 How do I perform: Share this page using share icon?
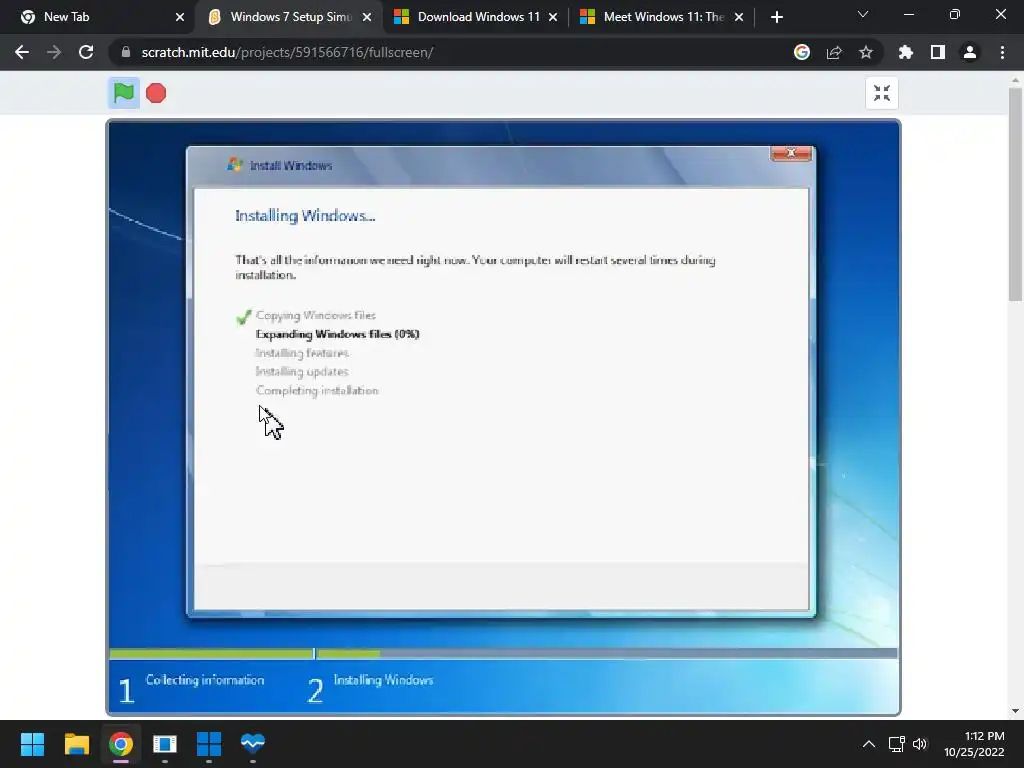[x=834, y=52]
